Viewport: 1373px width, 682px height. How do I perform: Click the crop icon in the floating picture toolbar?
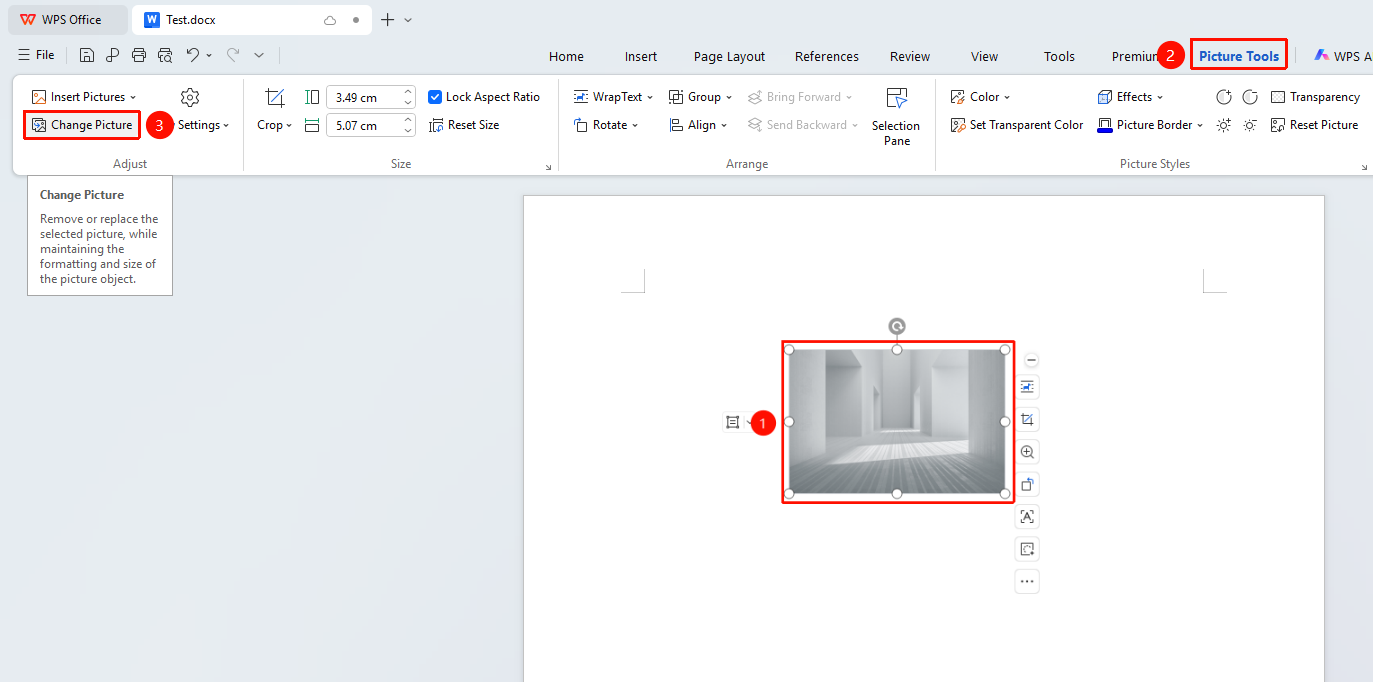pyautogui.click(x=1027, y=419)
